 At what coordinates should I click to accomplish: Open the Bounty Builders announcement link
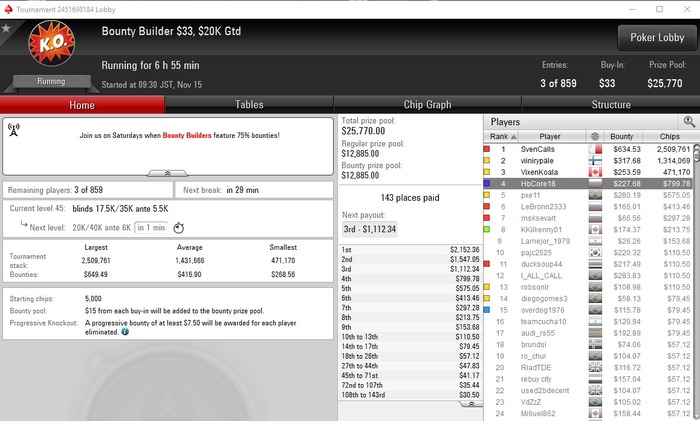187,135
